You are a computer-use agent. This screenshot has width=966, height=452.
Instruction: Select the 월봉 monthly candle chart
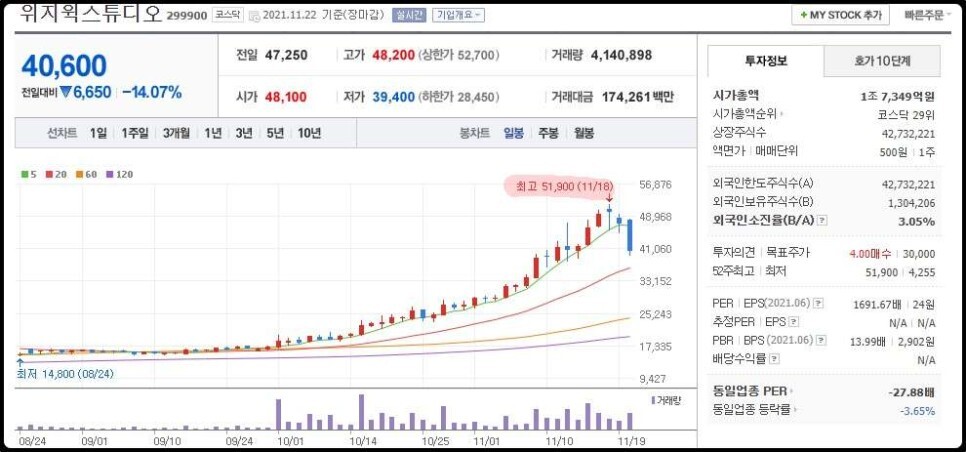(x=583, y=133)
